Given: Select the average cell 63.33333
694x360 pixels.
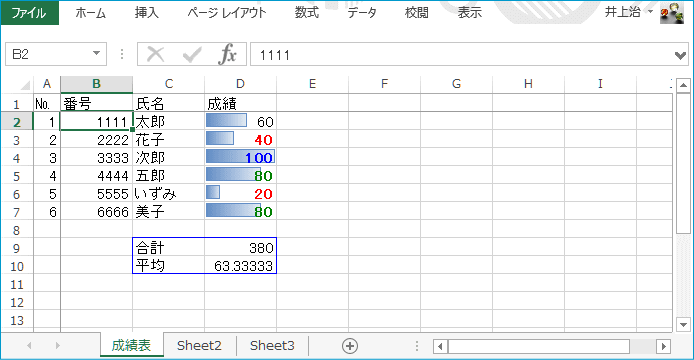Looking at the screenshot, I should (x=240, y=266).
